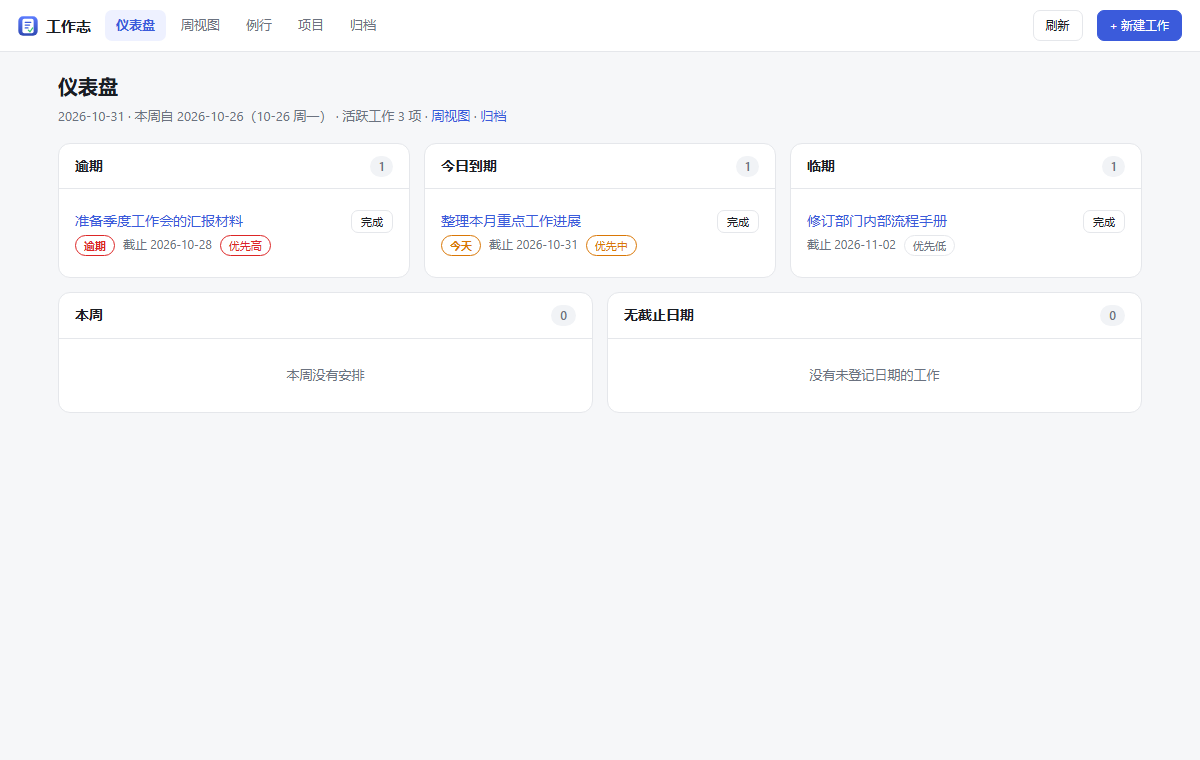Mark 修订部门内部流程手册 as 完成
The image size is (1200, 760).
[x=1104, y=222]
